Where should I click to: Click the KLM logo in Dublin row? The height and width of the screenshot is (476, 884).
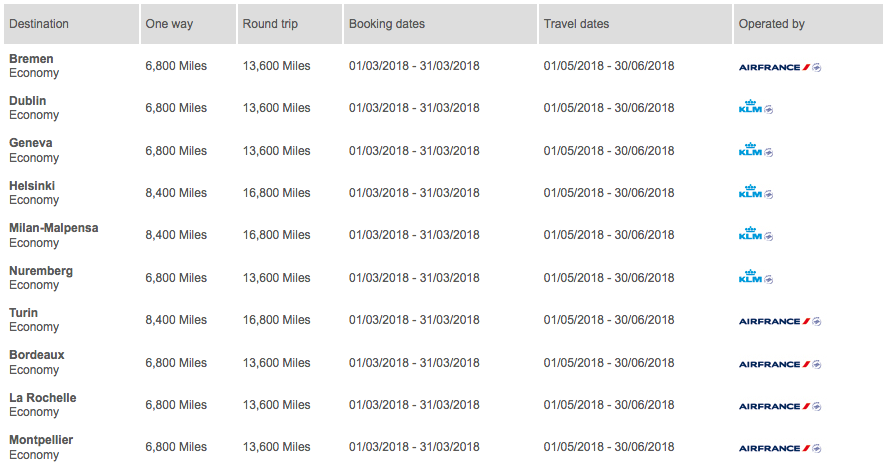coord(755,109)
